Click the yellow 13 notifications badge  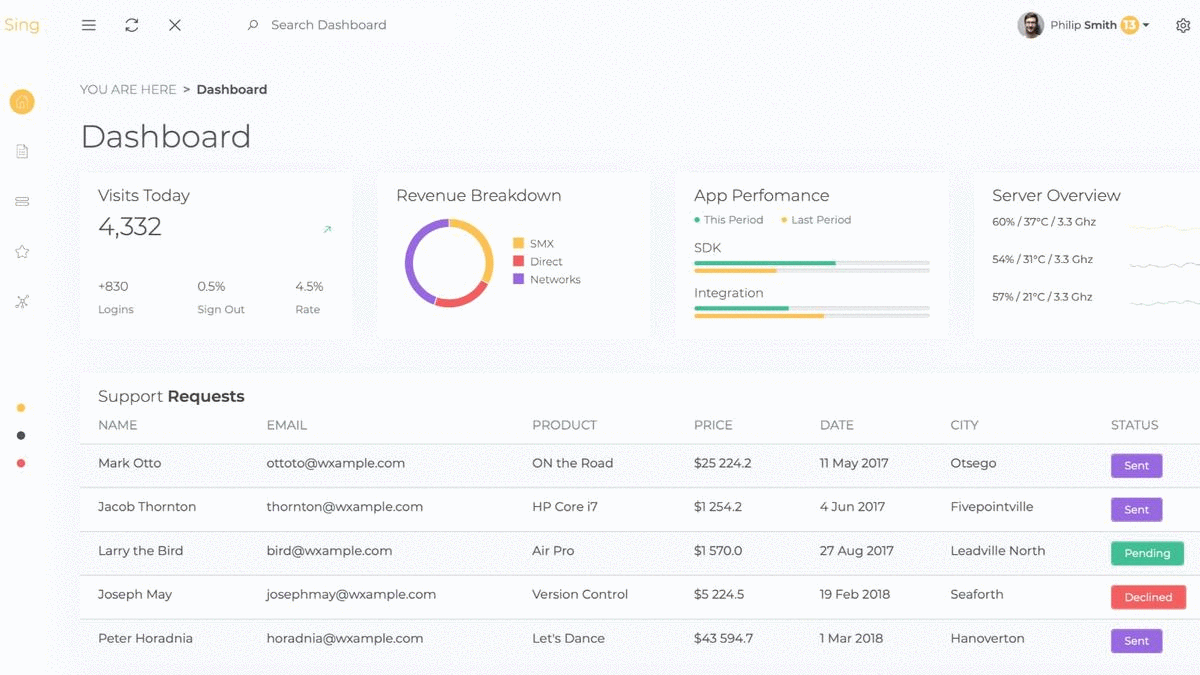point(1128,25)
